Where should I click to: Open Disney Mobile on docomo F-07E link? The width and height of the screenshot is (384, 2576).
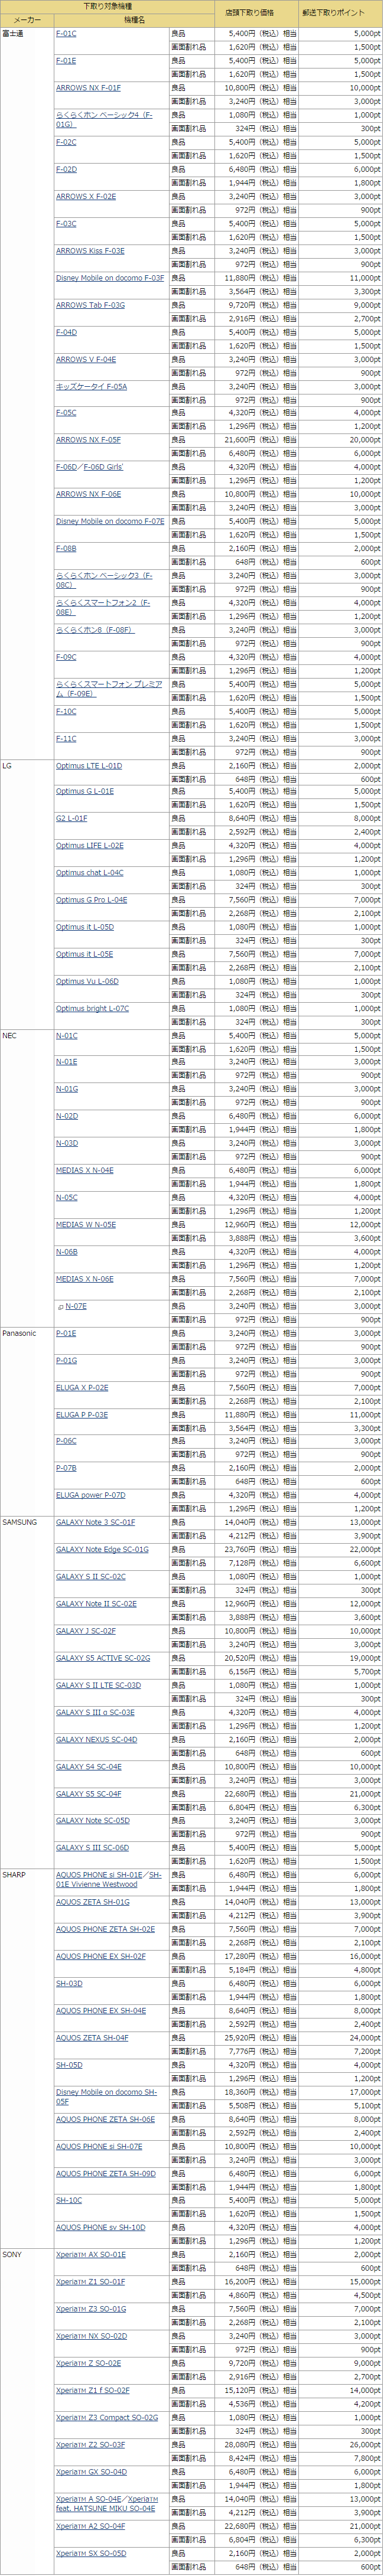point(110,522)
